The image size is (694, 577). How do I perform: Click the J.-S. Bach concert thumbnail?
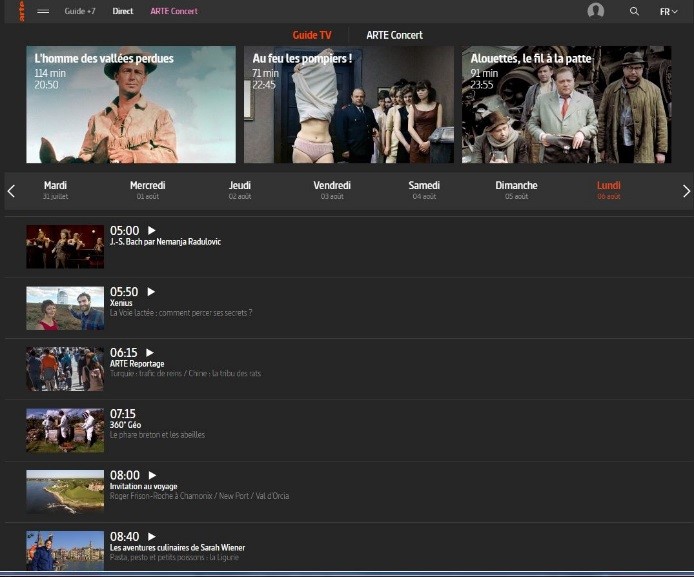click(x=65, y=246)
